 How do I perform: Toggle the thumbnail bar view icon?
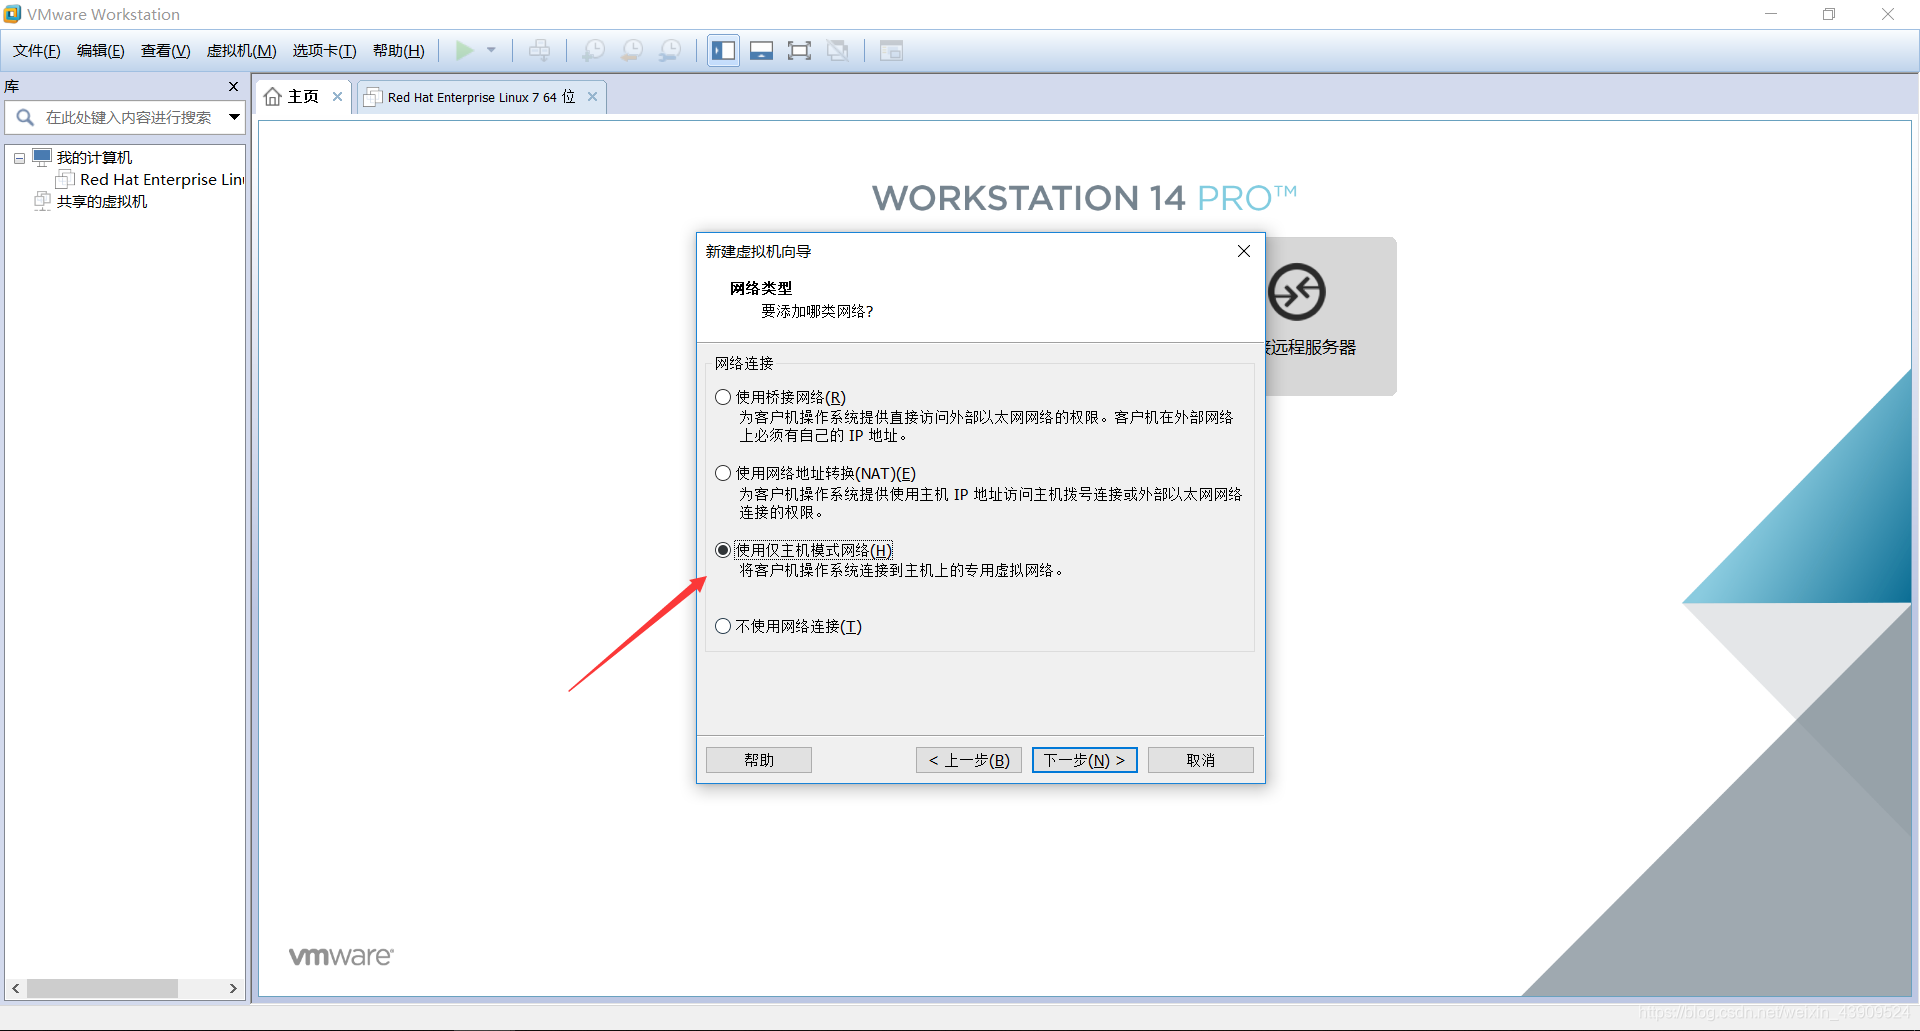point(761,50)
